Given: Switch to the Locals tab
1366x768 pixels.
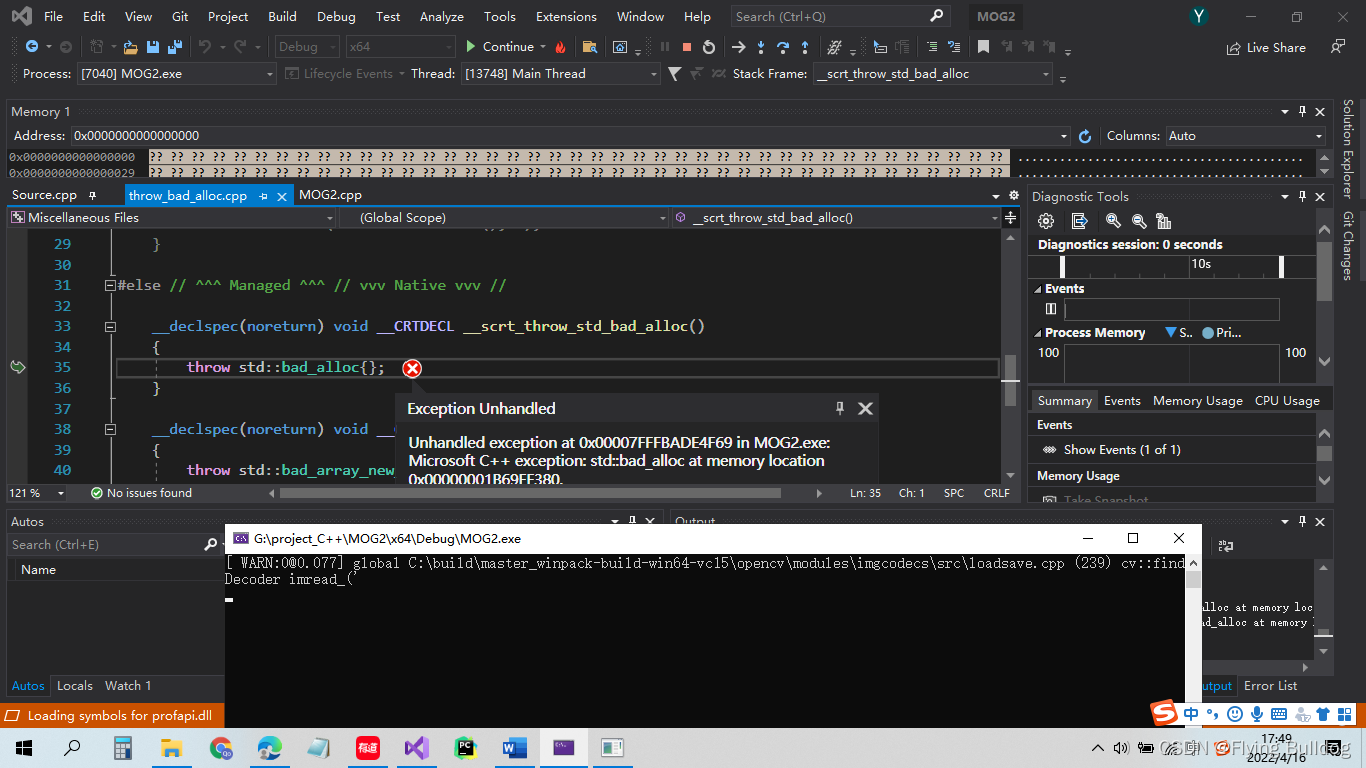Looking at the screenshot, I should point(75,686).
